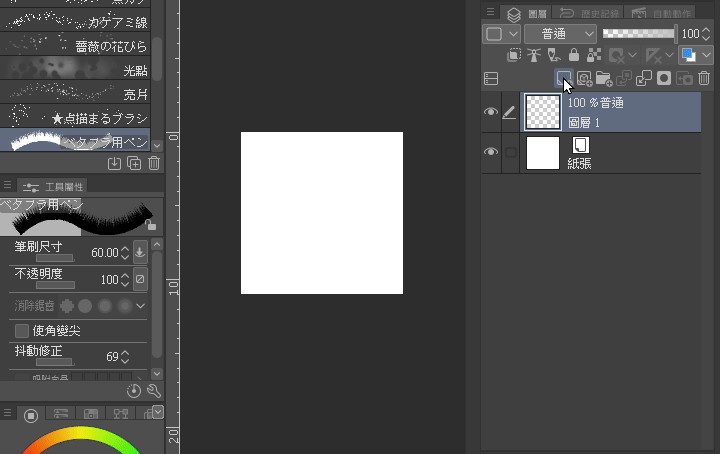Screen dimensions: 720x454
Task: Lock the layer with padlock icon
Action: (x=574, y=56)
